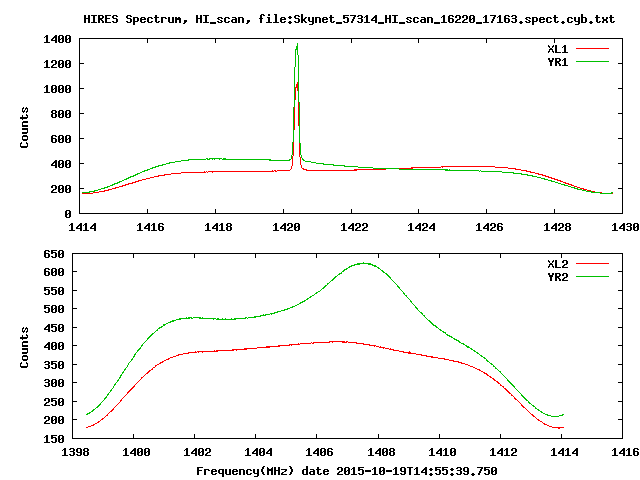Click the 550 y-axis tick label
The image size is (640, 480).
click(x=54, y=291)
